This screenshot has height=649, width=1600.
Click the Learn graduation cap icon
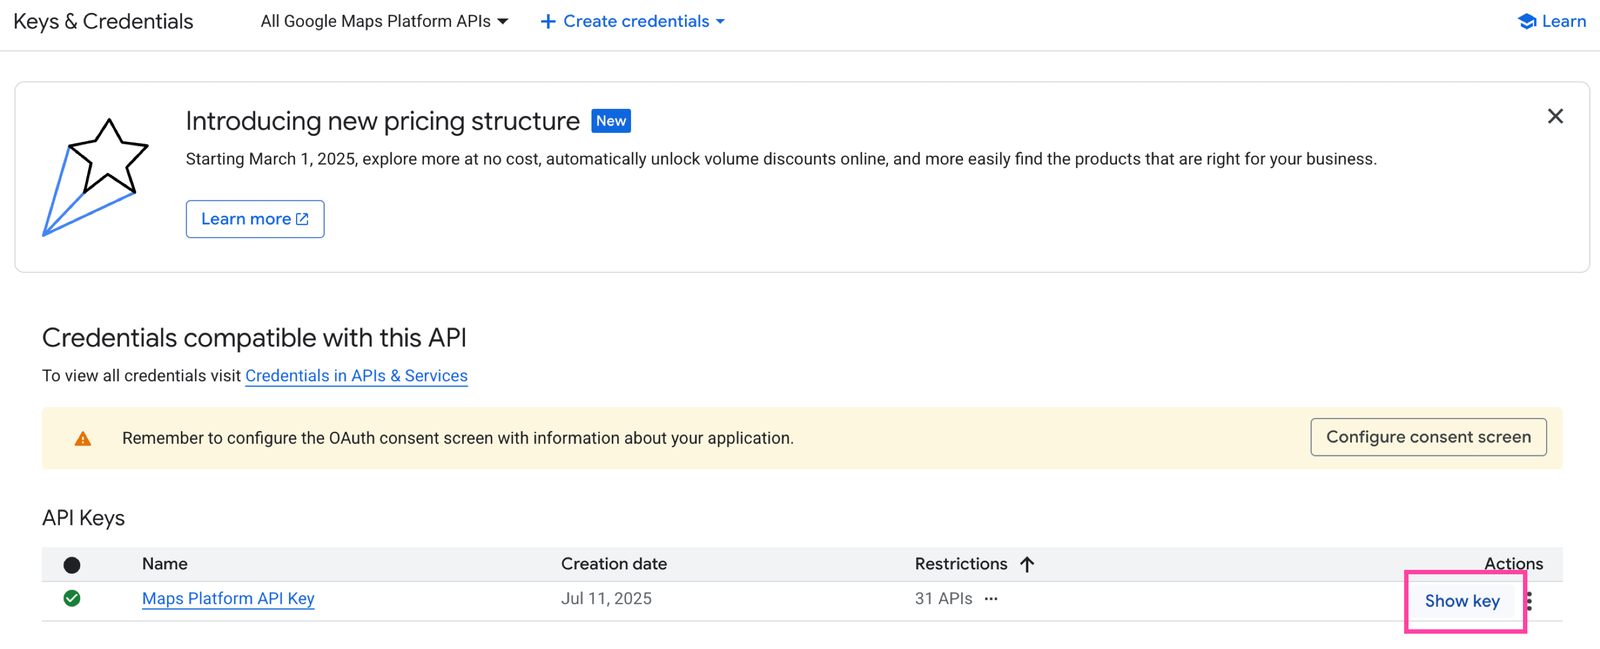point(1526,21)
